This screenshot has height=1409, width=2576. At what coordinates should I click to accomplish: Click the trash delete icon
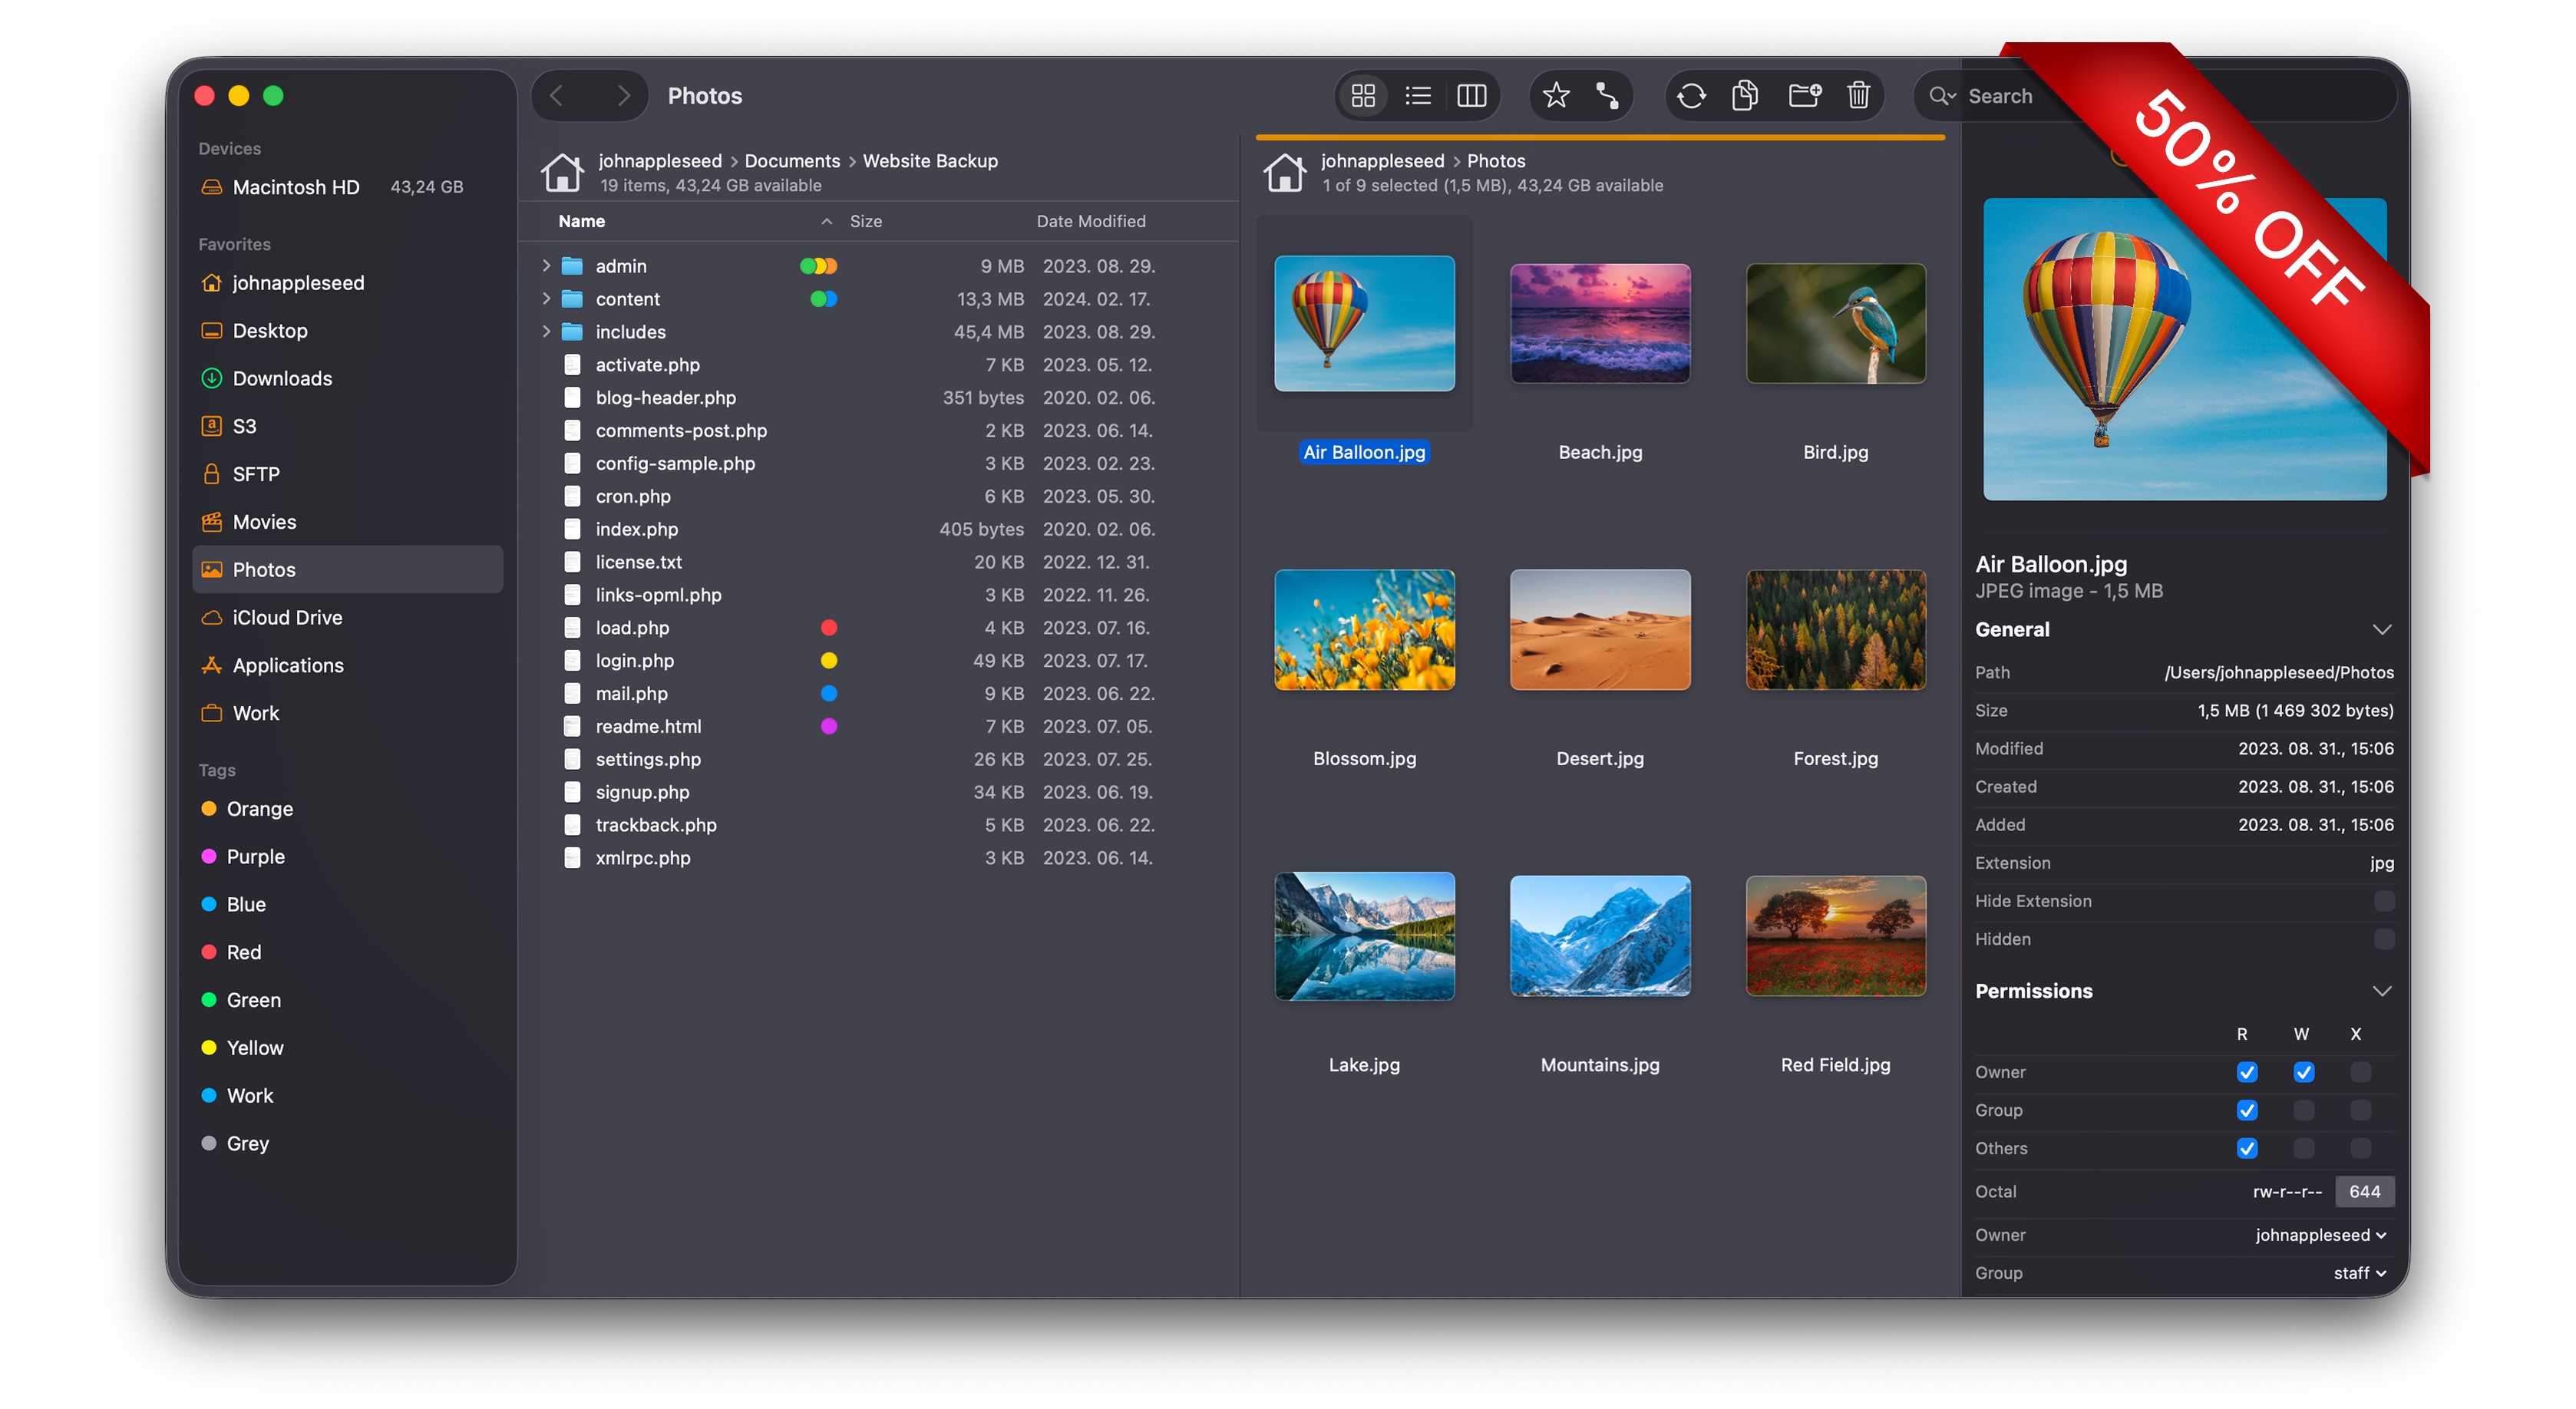tap(1858, 96)
